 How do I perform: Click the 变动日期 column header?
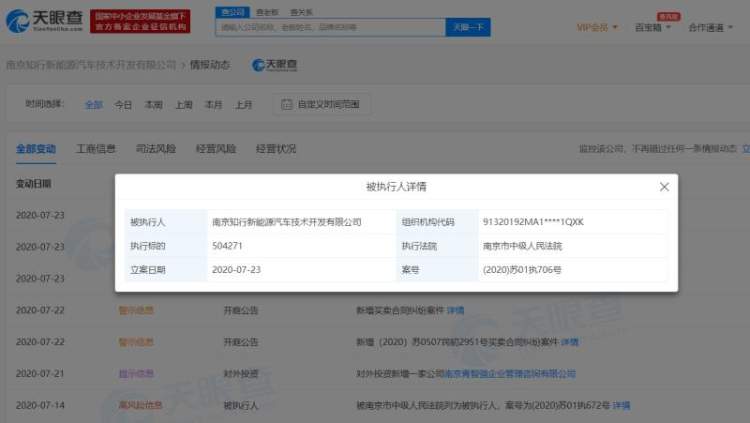[x=33, y=184]
